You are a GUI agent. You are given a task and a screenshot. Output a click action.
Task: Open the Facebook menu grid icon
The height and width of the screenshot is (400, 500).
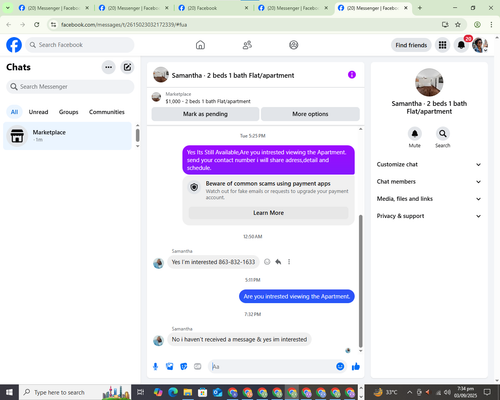442,45
